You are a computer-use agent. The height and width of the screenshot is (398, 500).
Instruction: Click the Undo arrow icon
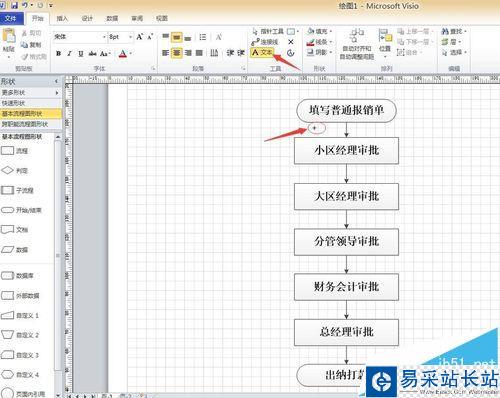pos(25,5)
